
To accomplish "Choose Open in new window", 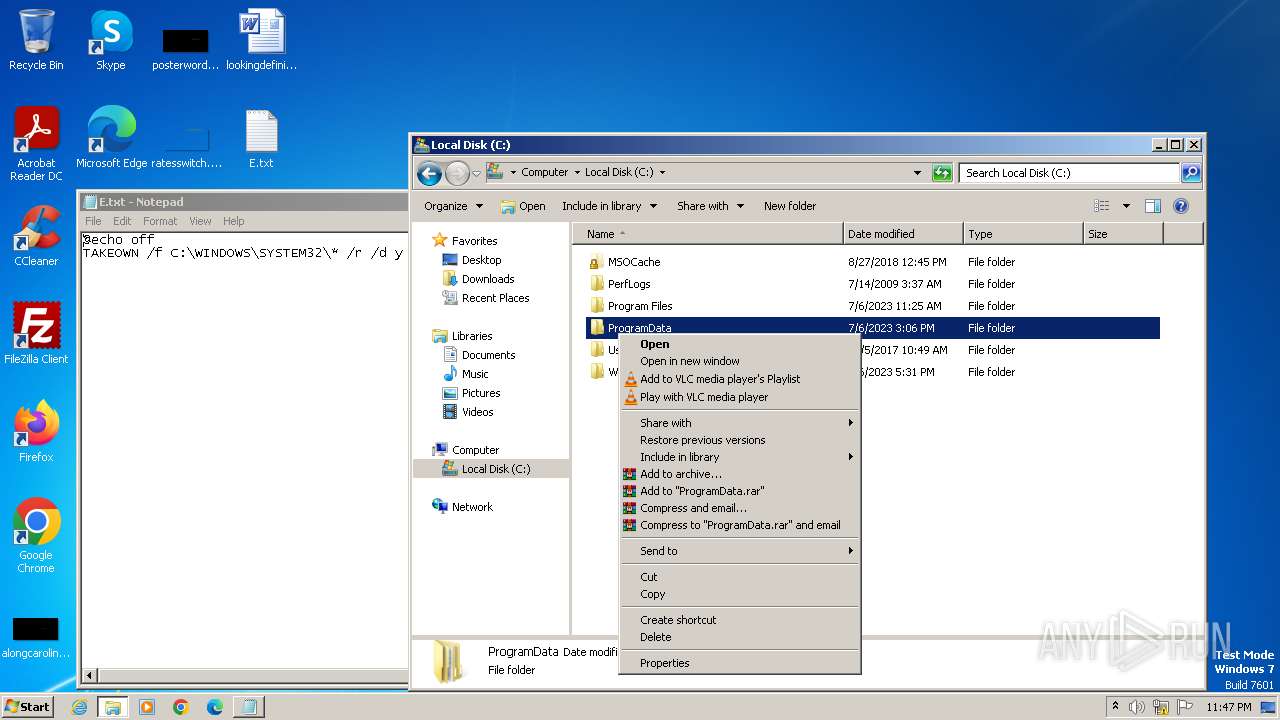I will (x=740, y=361).
